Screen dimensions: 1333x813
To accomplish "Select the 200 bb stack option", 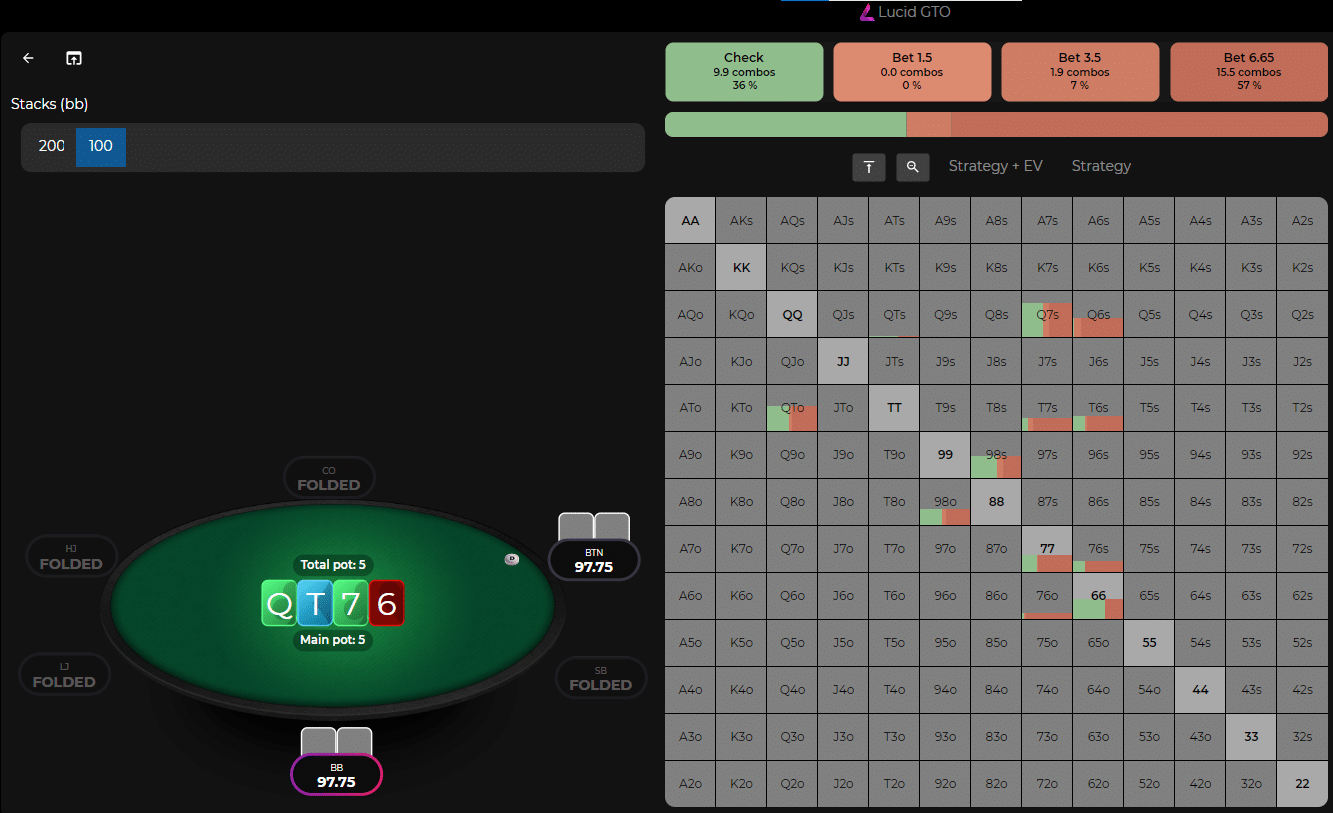I will point(52,146).
